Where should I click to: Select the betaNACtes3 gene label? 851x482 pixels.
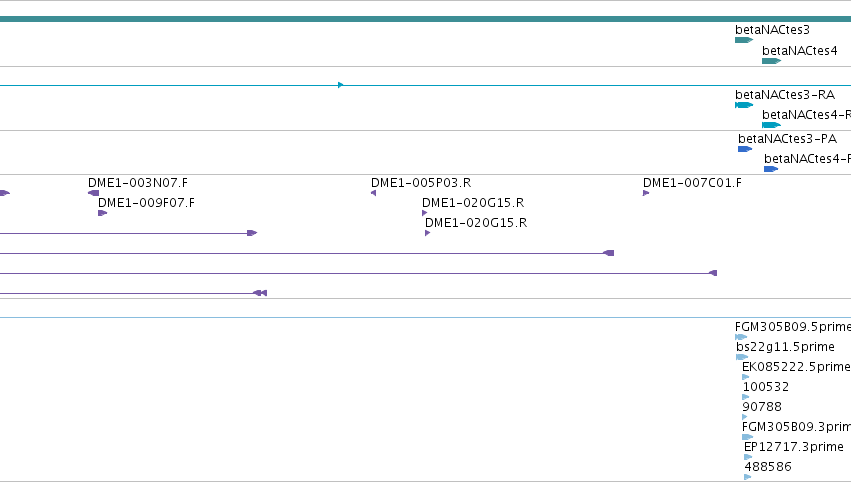point(772,30)
